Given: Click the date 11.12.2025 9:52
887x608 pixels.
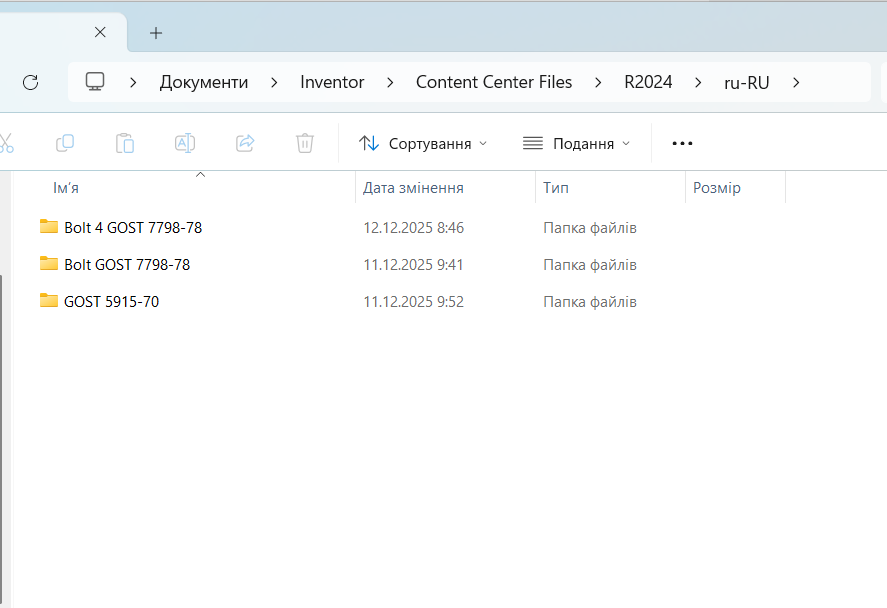Looking at the screenshot, I should pos(414,301).
